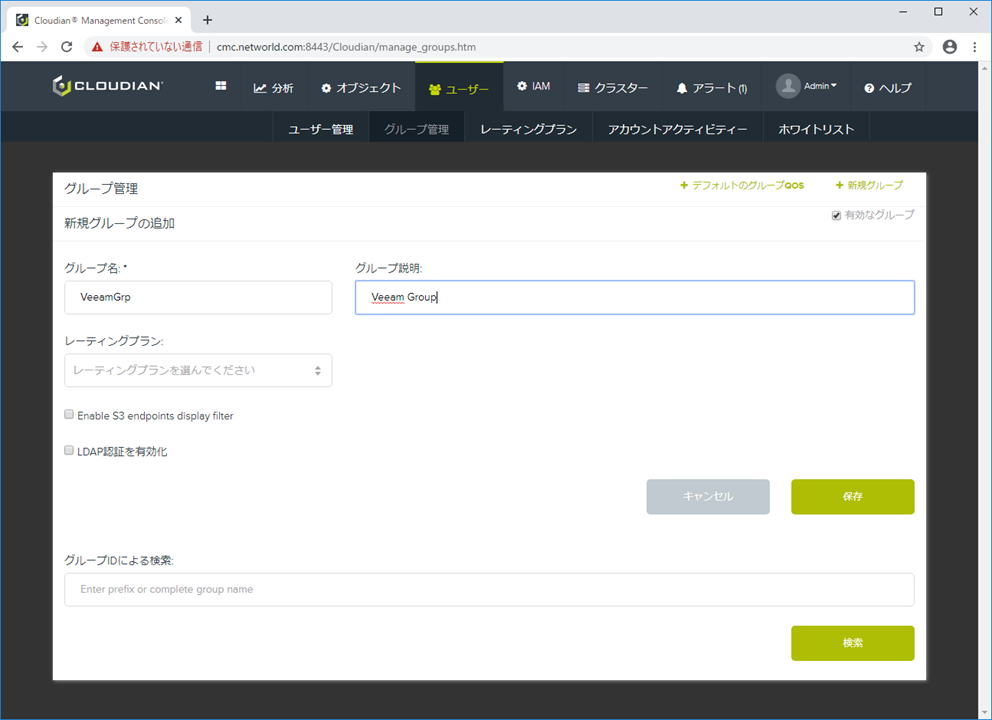Enable the S3 endpoints display filter checkbox

click(x=68, y=414)
